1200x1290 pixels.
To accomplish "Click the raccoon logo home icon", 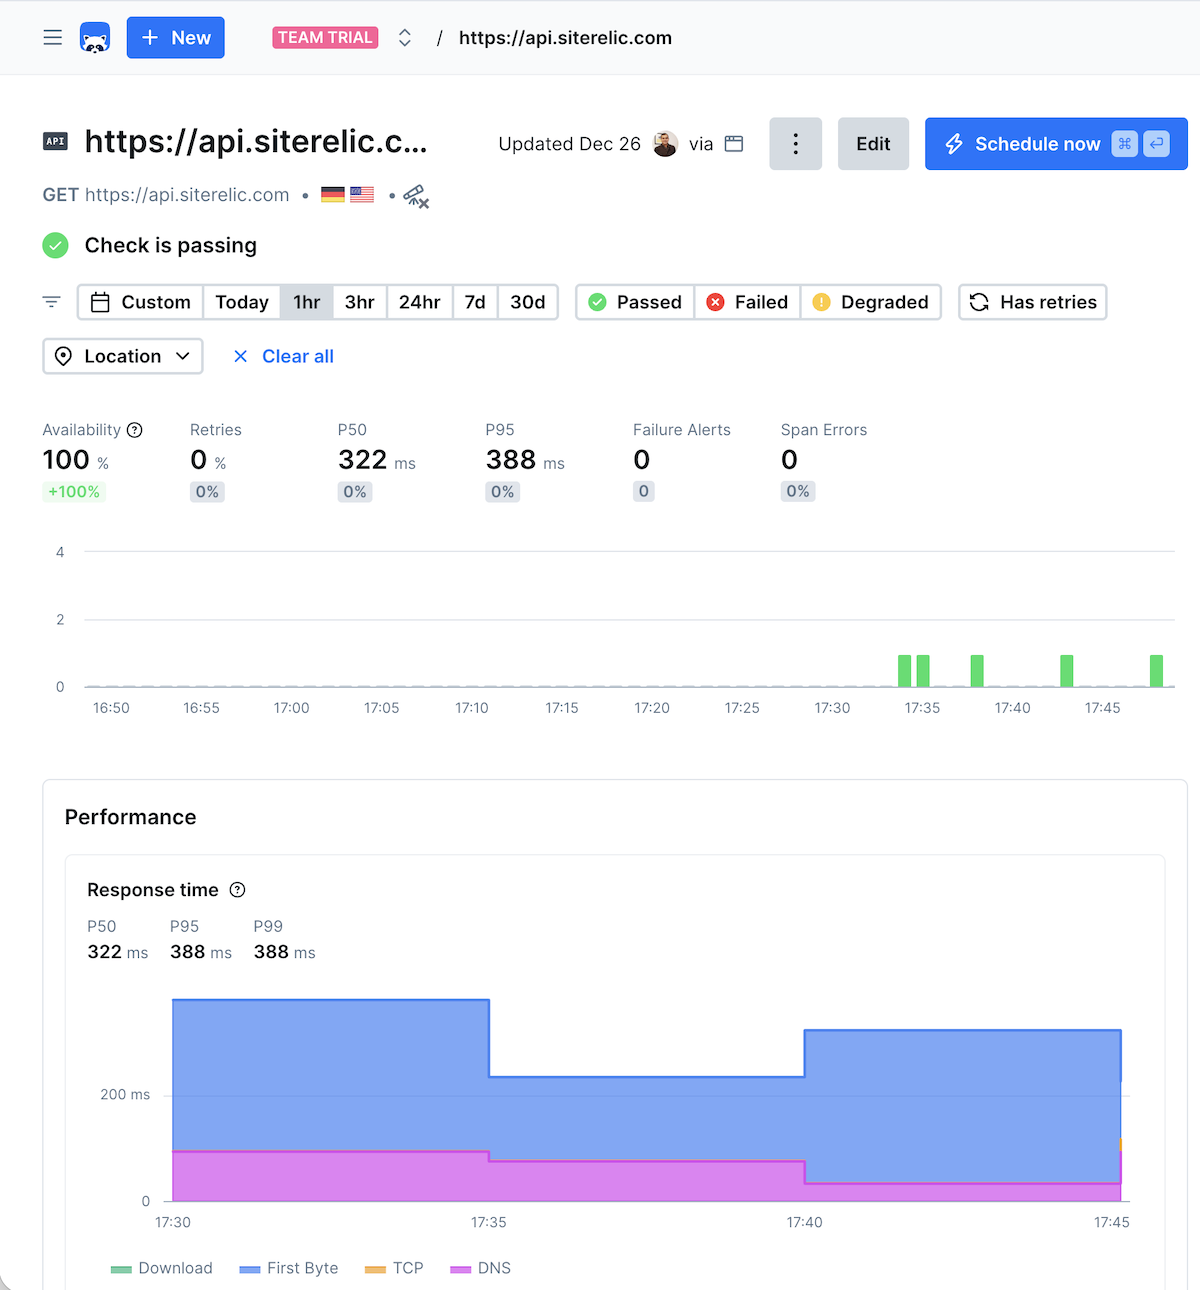I will pos(95,38).
